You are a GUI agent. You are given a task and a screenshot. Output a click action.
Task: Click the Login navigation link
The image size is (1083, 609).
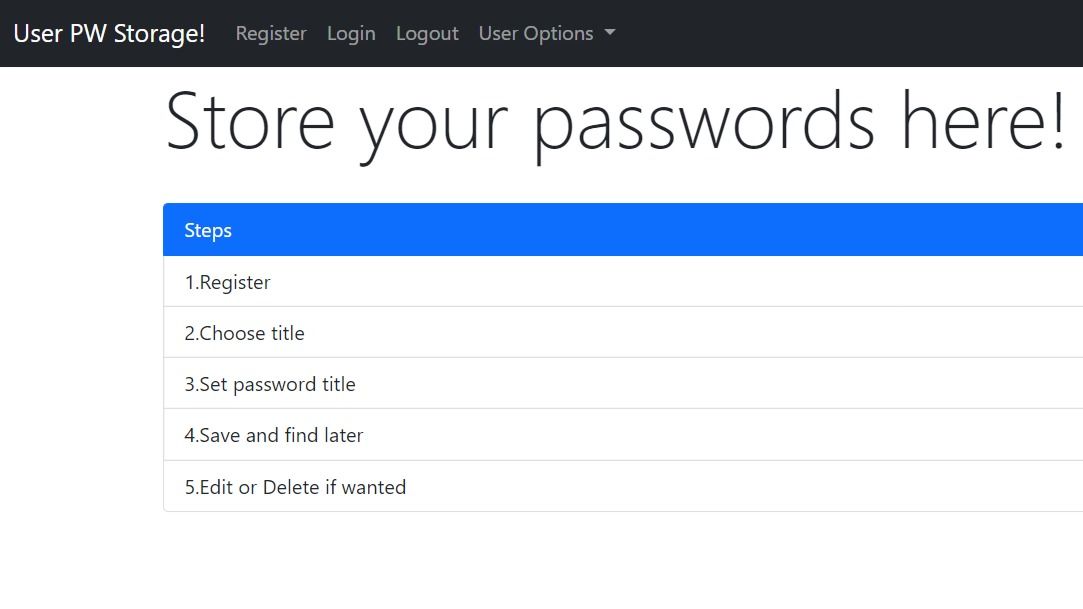(x=350, y=33)
